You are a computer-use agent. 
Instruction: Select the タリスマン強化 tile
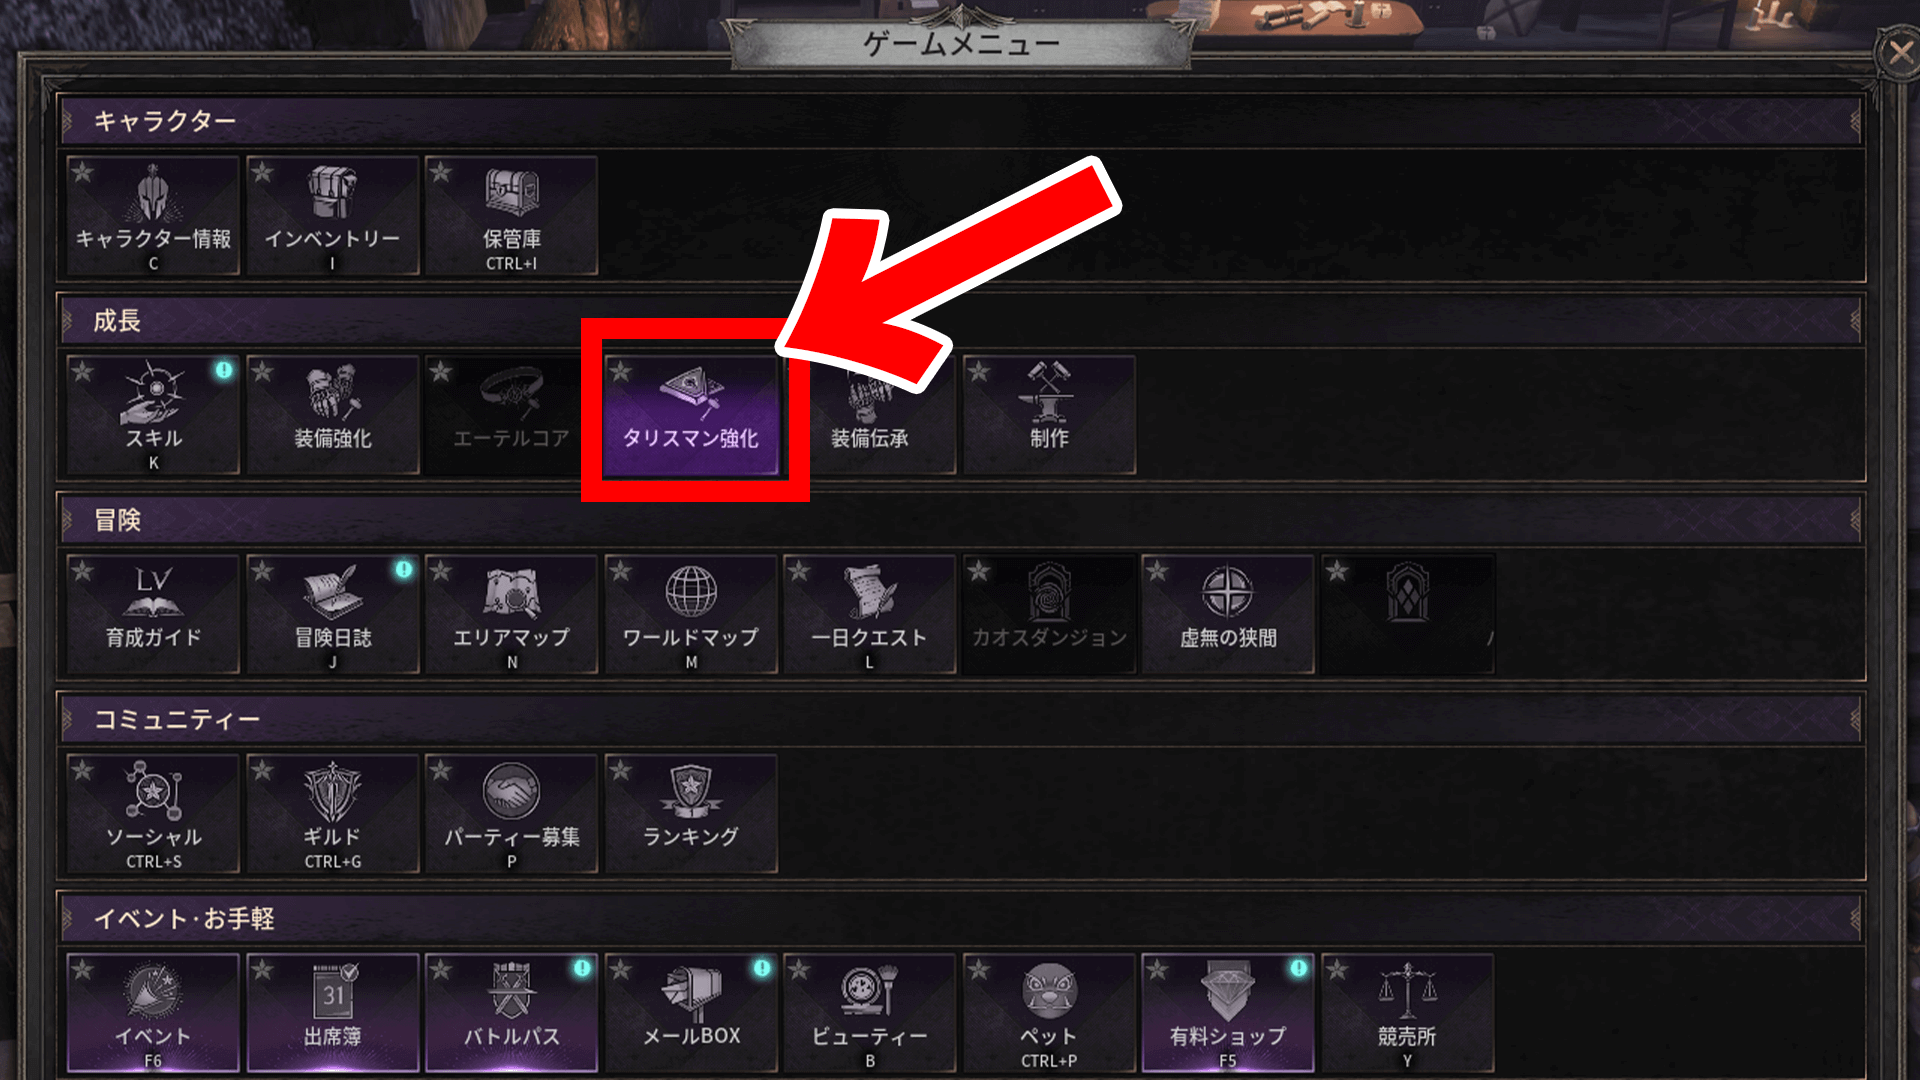(x=691, y=414)
